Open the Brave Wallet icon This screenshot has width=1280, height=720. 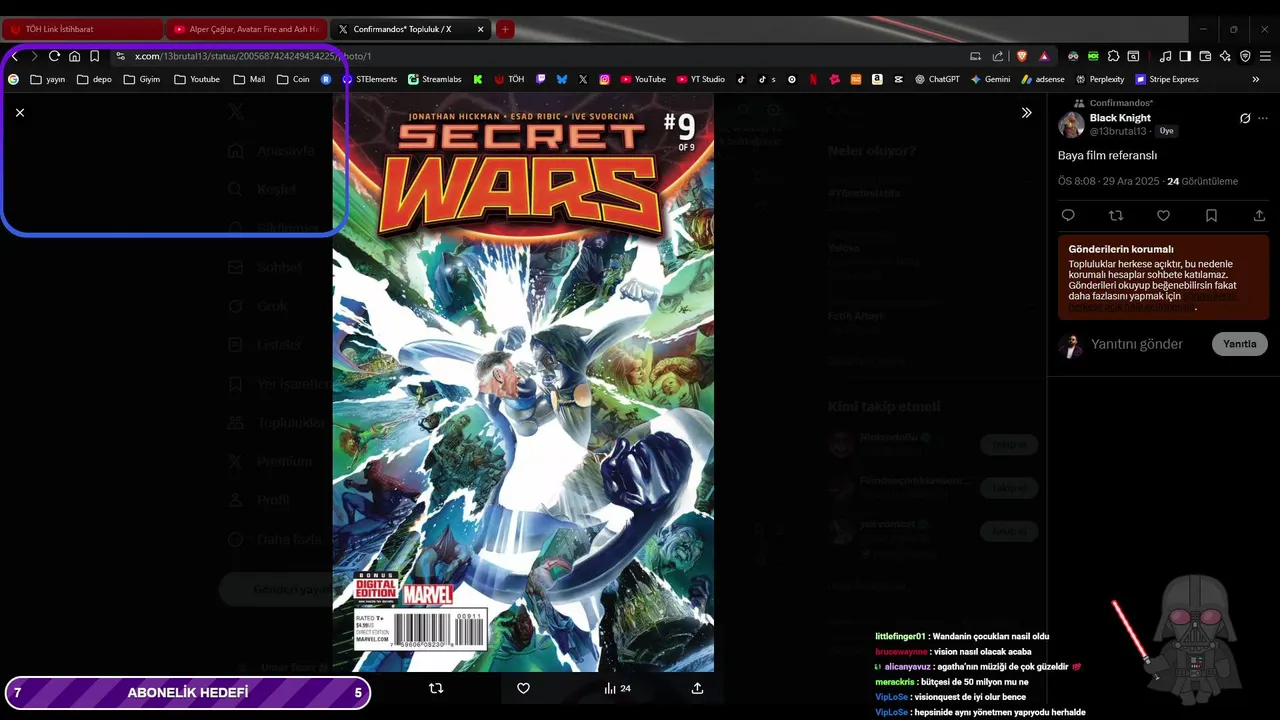point(1205,56)
